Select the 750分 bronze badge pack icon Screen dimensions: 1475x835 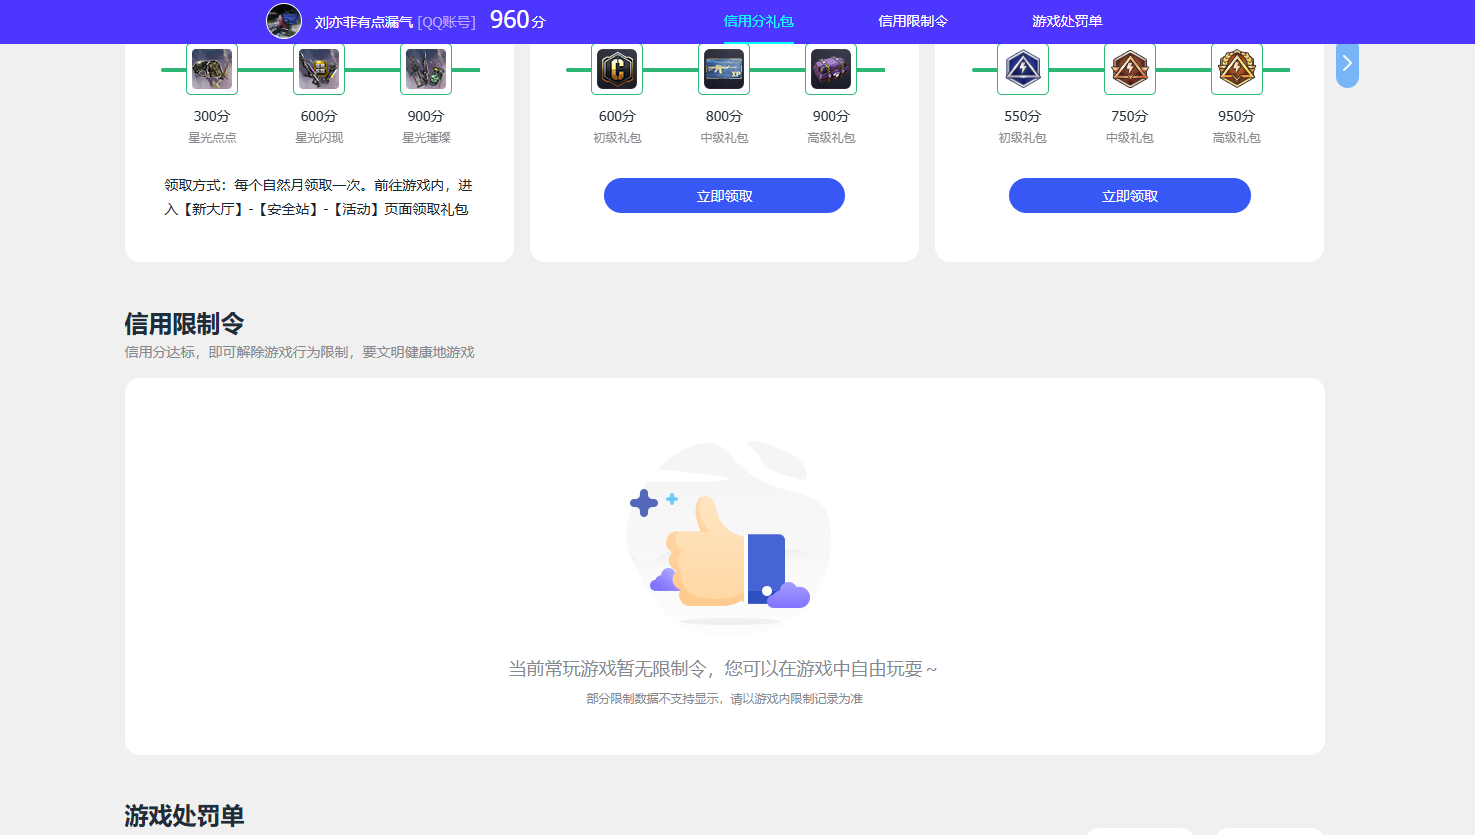pos(1129,69)
